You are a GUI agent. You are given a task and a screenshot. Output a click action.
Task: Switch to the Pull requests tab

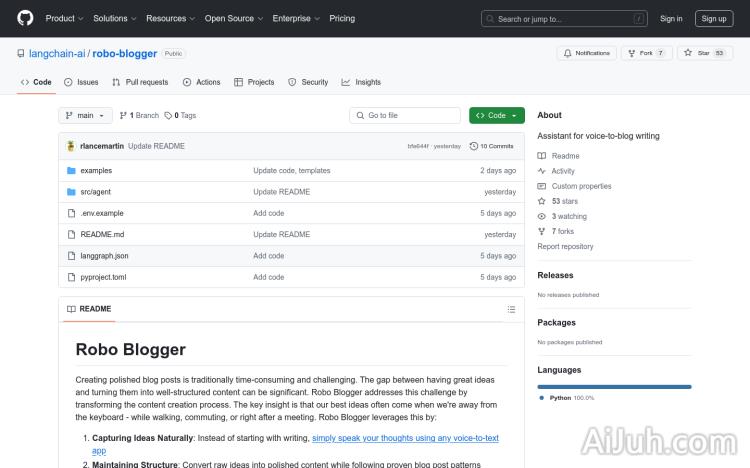coord(141,82)
